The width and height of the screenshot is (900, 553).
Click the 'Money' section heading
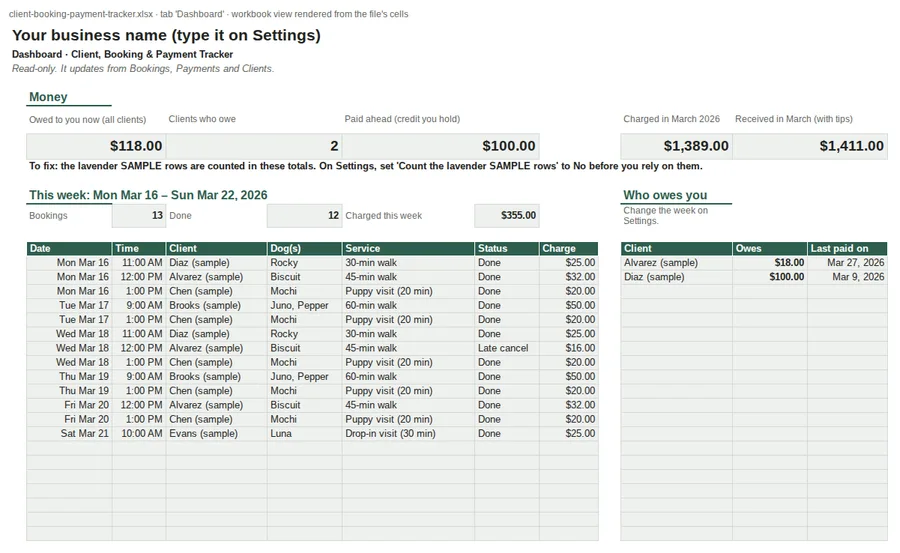48,97
